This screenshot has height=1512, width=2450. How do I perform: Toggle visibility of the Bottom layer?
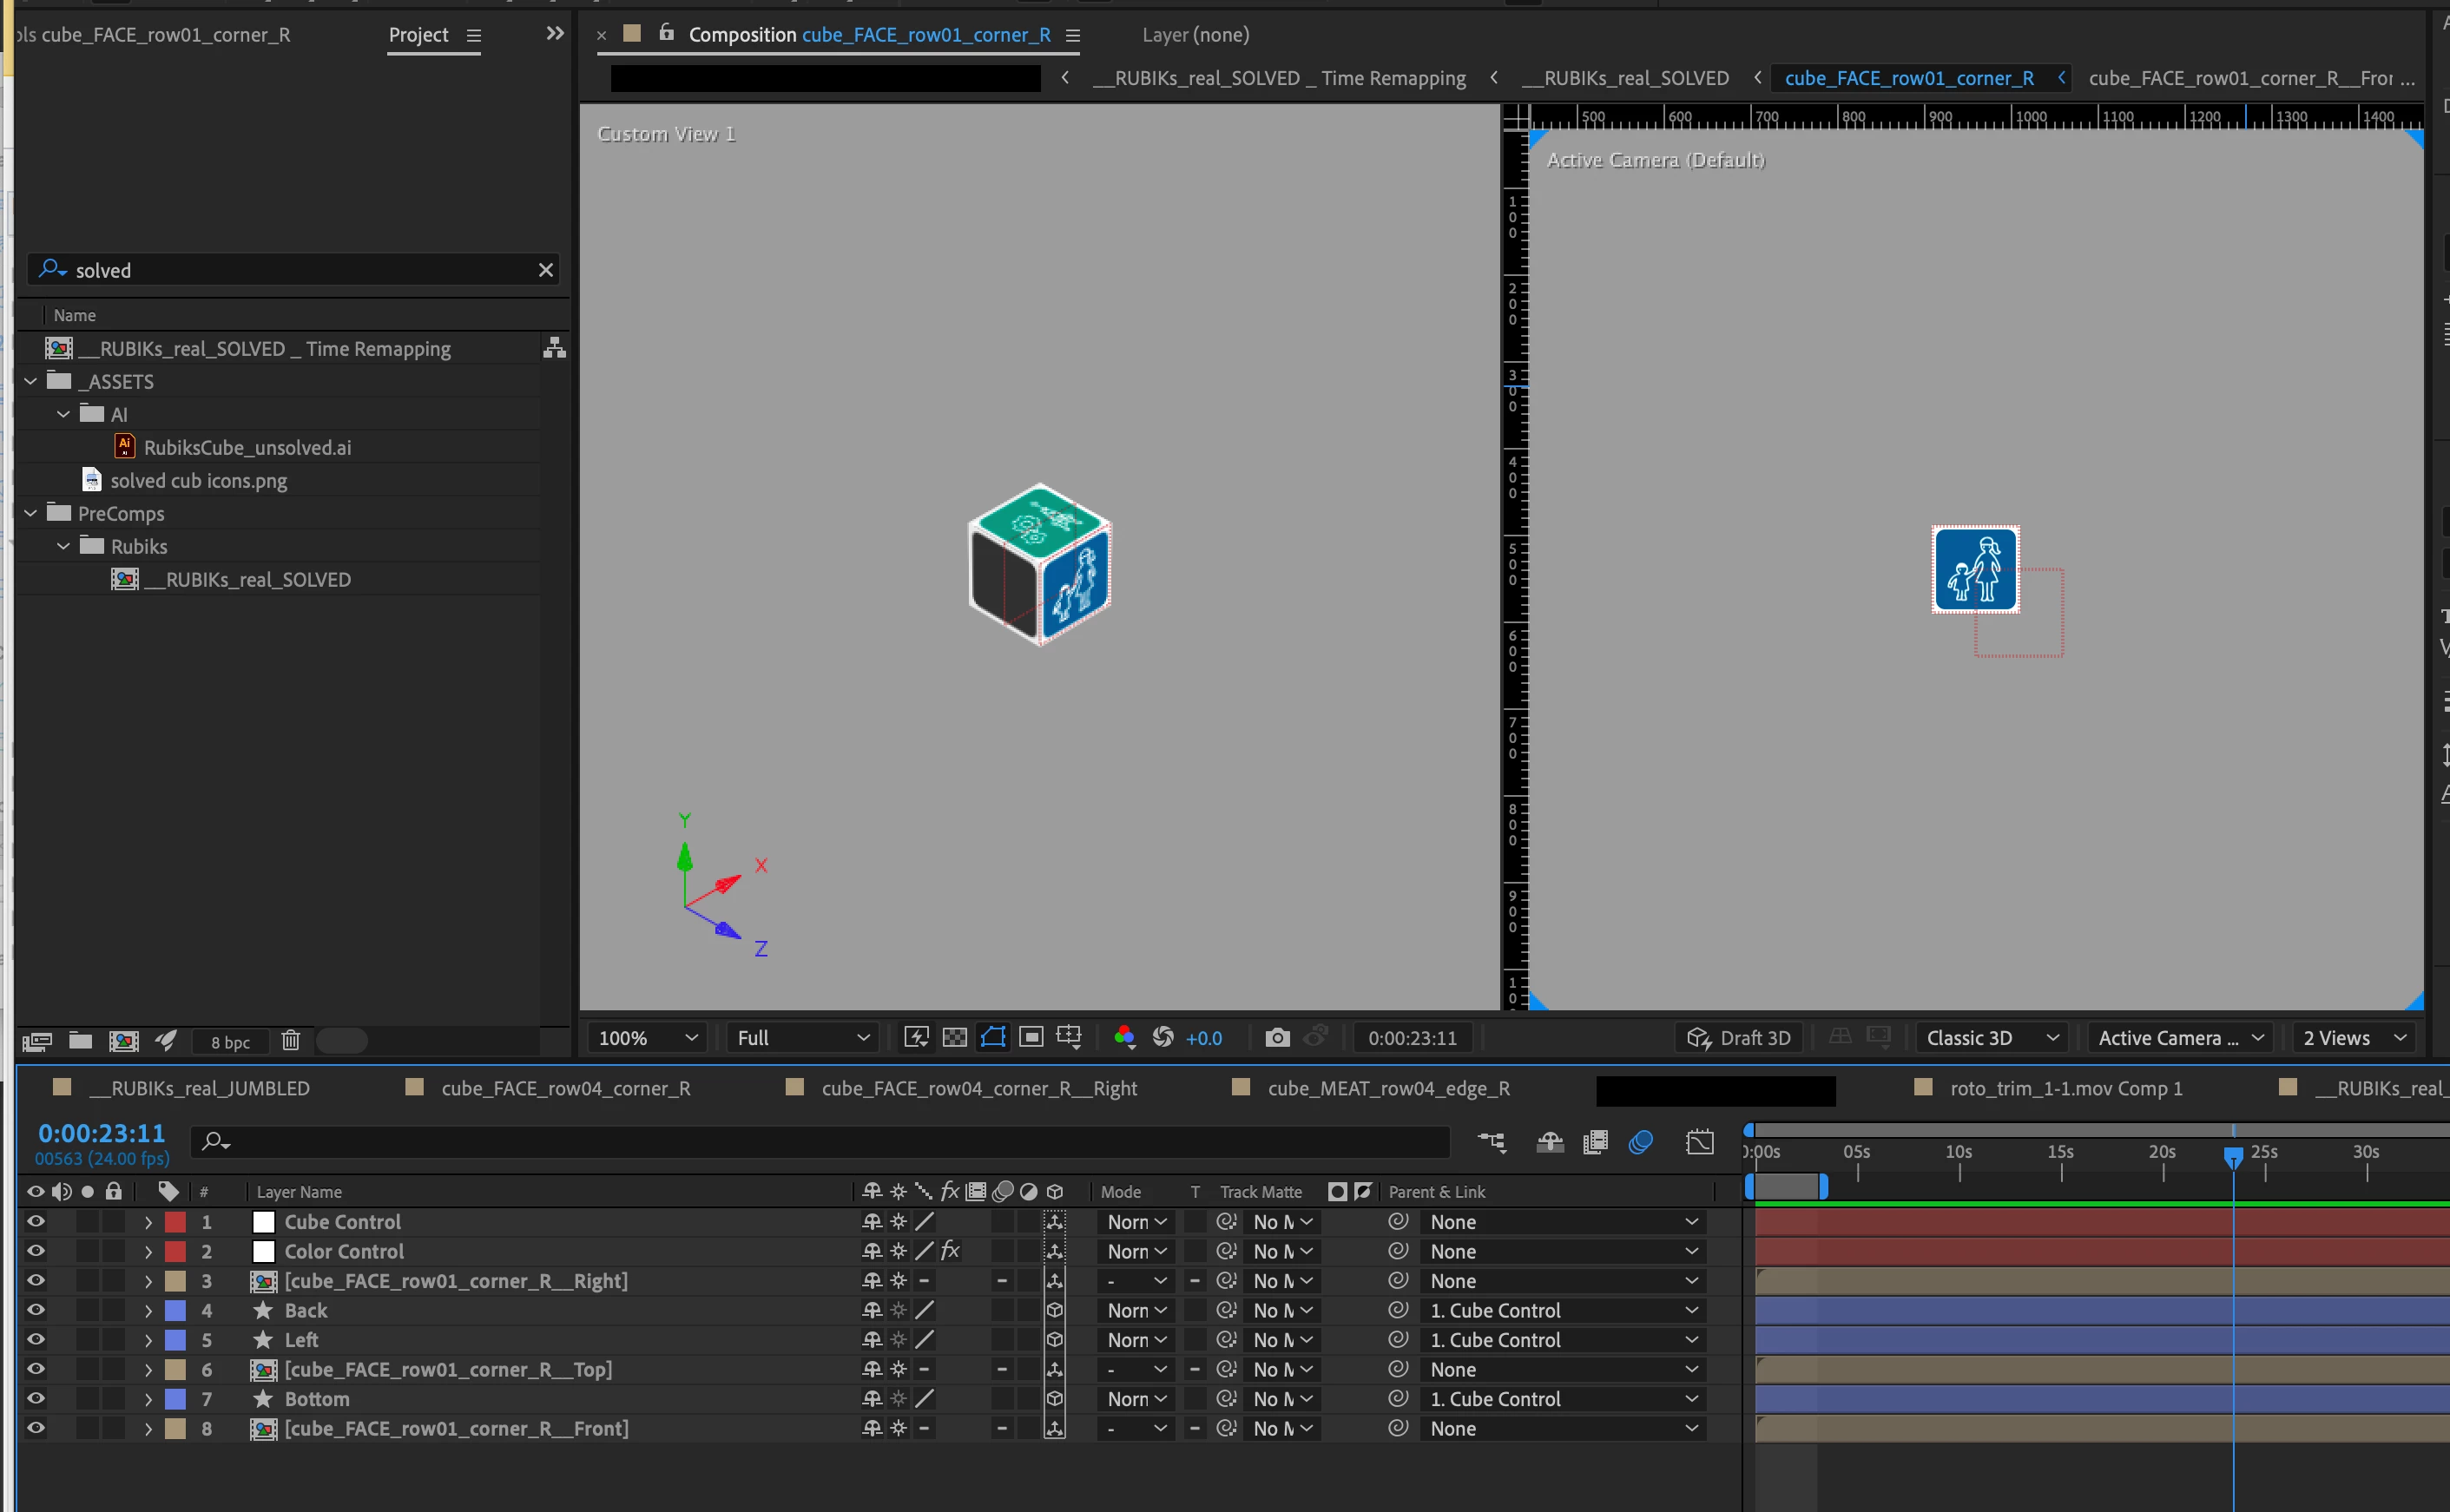(36, 1398)
